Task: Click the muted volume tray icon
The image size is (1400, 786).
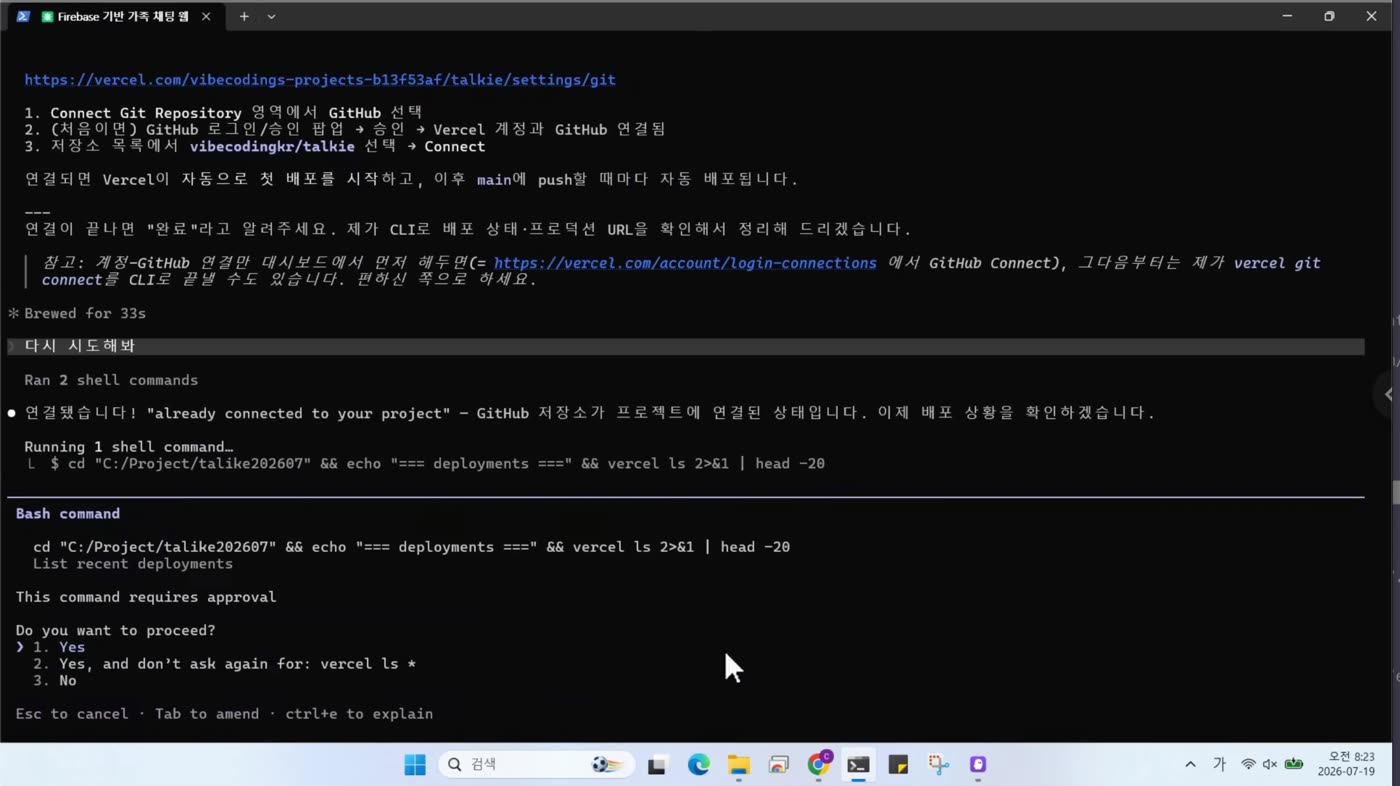Action: (x=1270, y=765)
